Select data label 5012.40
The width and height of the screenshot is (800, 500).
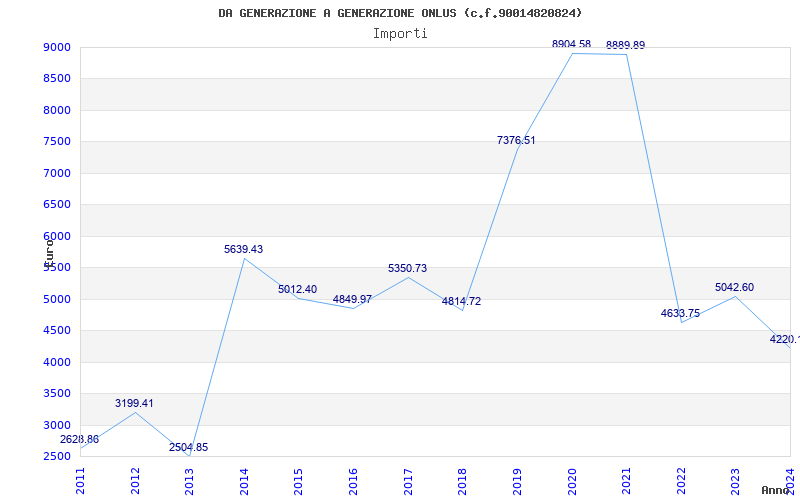coord(297,289)
